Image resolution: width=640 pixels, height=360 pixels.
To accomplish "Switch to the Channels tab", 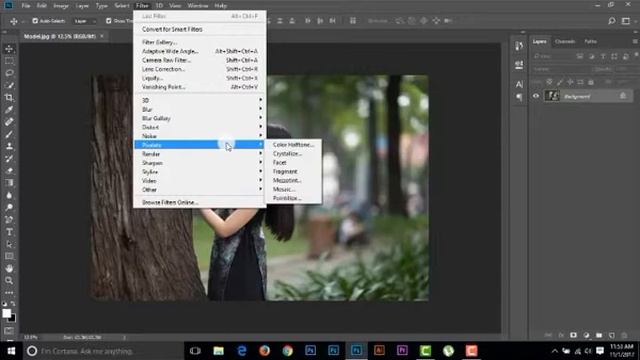I will point(565,41).
